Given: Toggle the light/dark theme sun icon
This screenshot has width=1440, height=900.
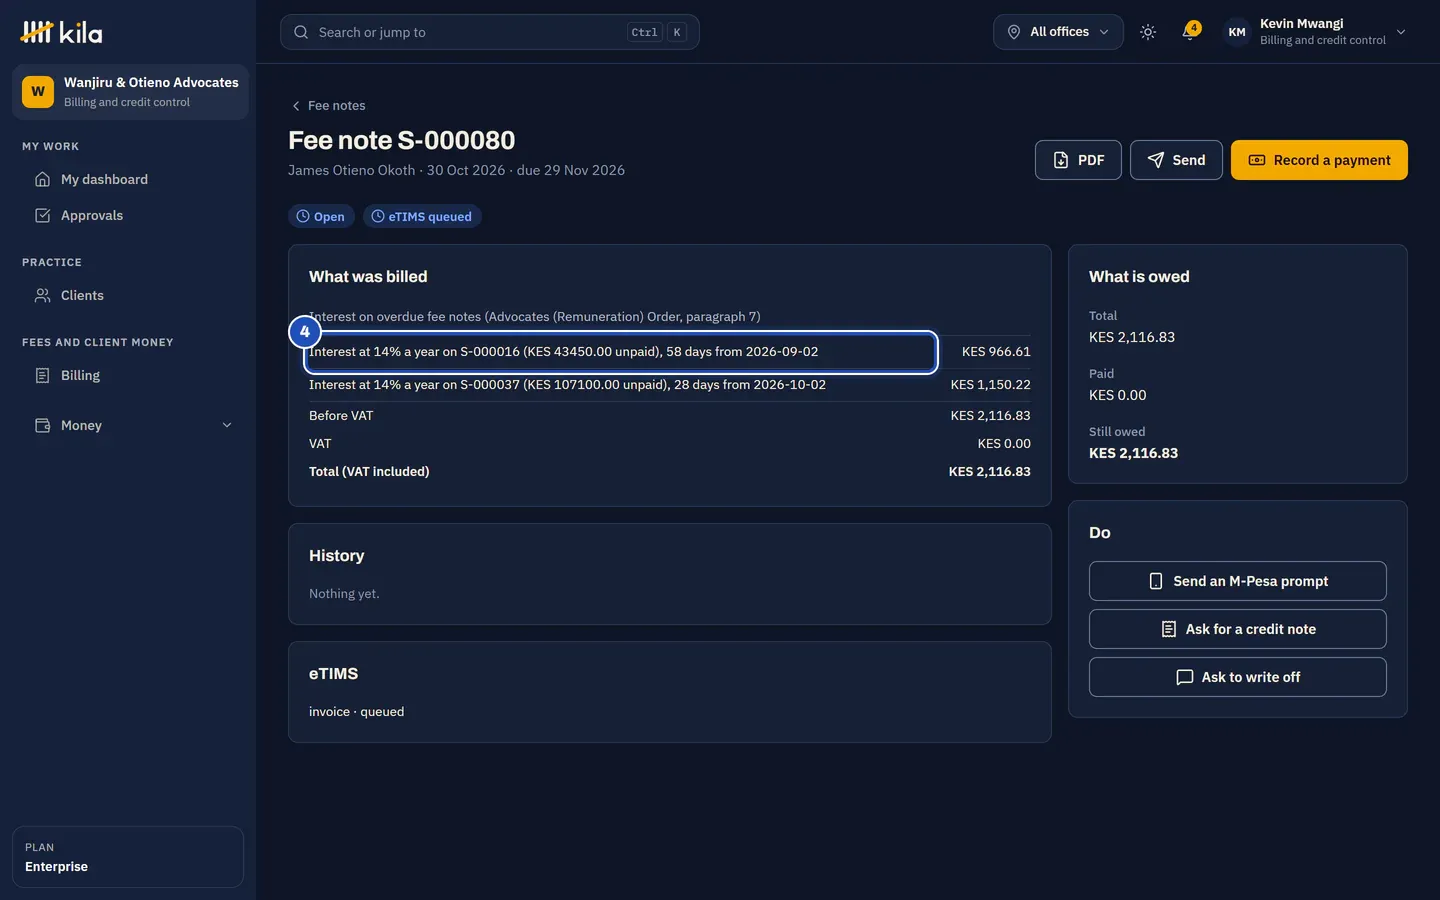Looking at the screenshot, I should coord(1148,32).
